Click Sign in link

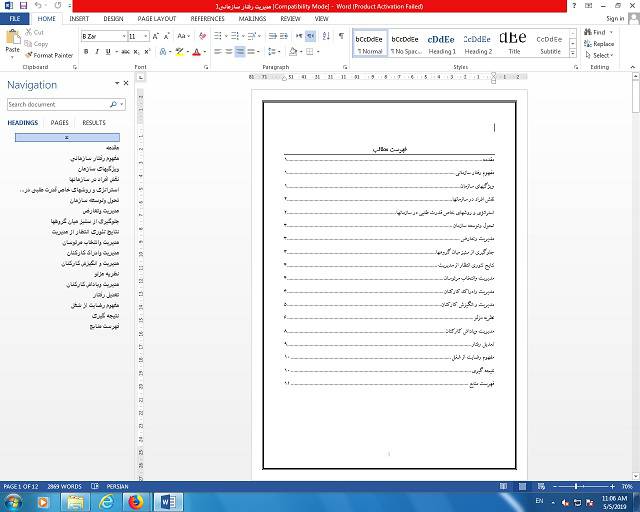pyautogui.click(x=615, y=18)
